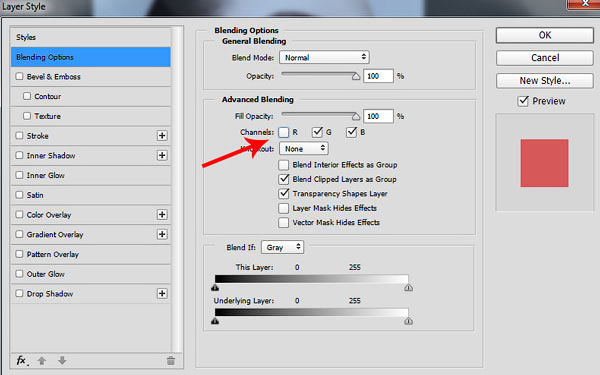600x375 pixels.
Task: Enable Blend Interior Effects as Group
Action: [284, 165]
